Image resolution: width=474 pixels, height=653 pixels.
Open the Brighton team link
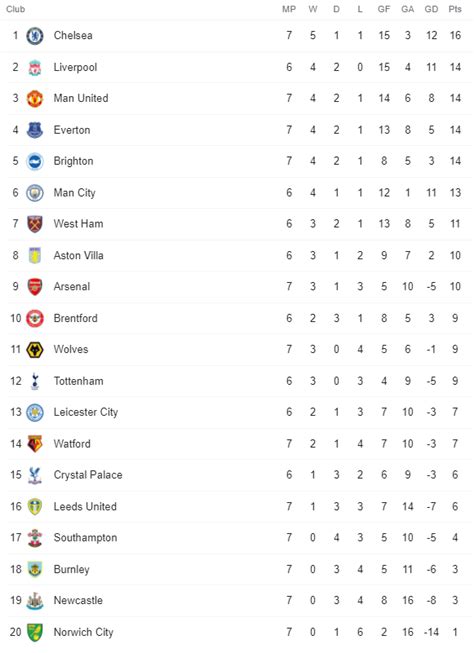click(x=73, y=162)
